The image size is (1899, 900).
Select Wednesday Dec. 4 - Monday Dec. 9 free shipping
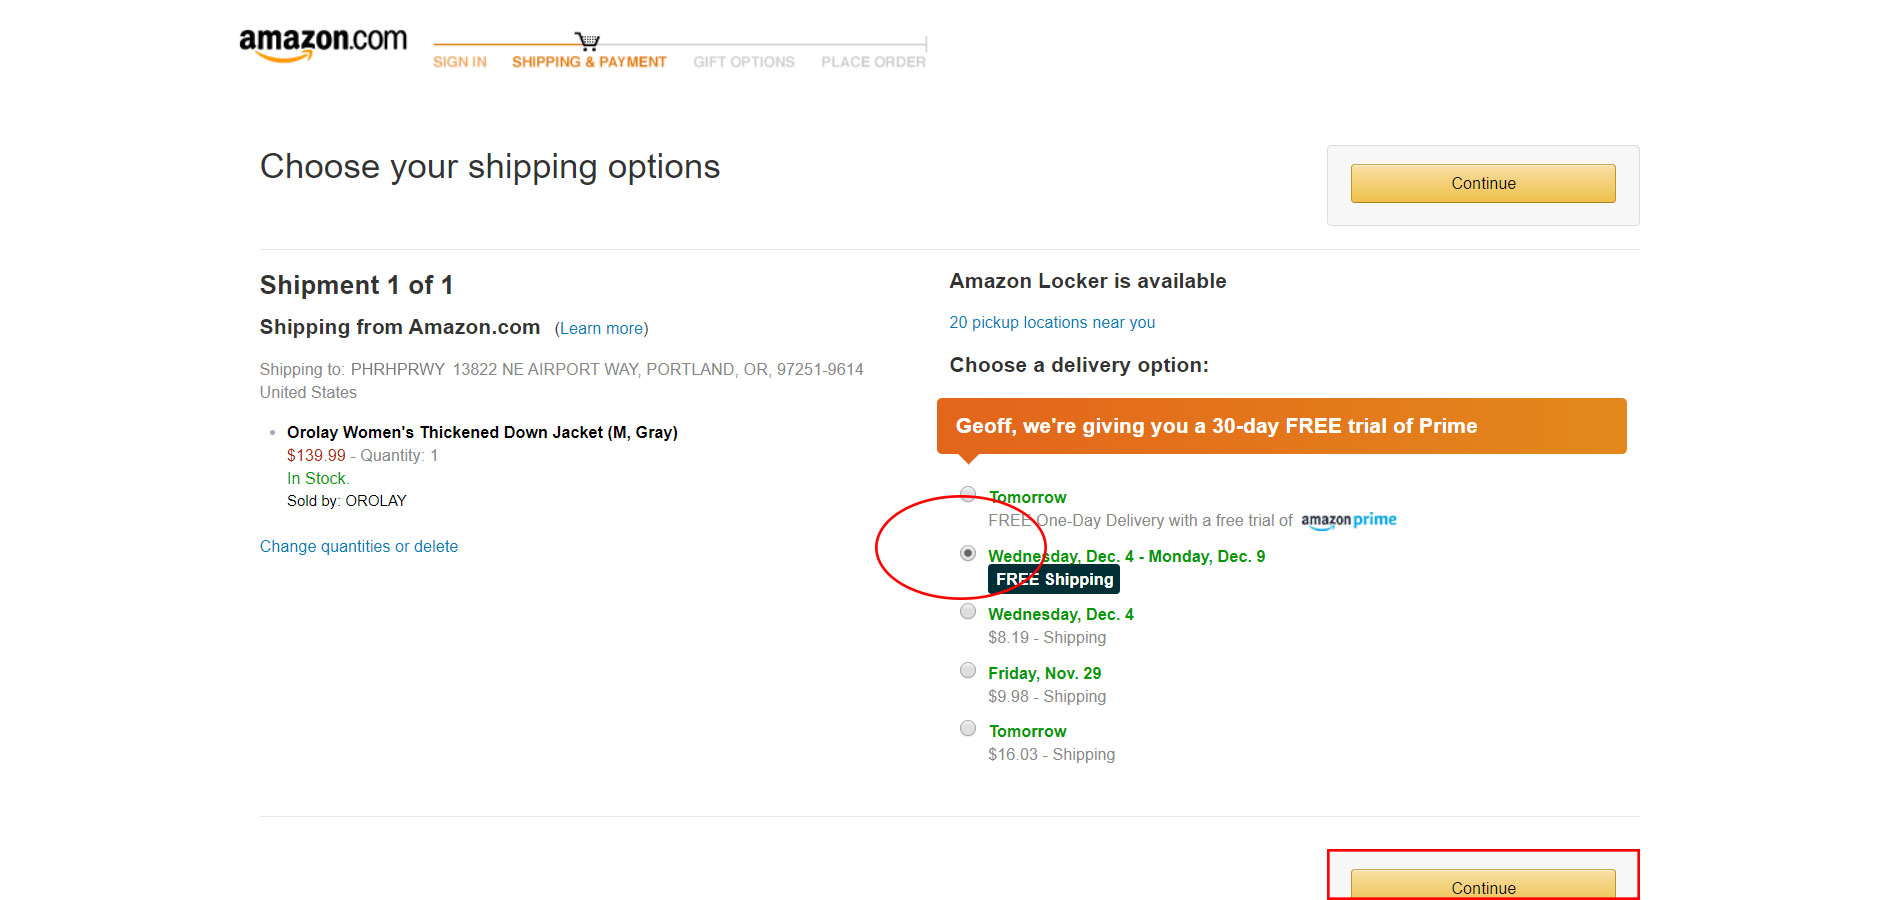pyautogui.click(x=968, y=553)
